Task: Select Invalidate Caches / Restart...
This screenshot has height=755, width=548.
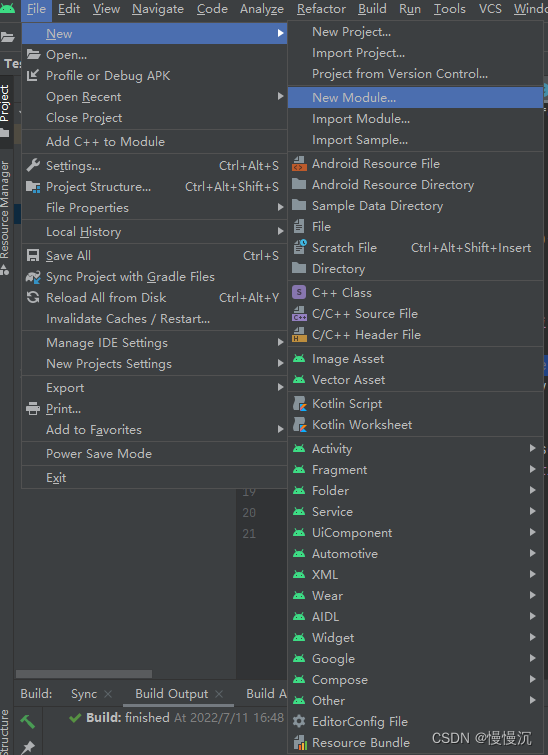Action: (154, 319)
